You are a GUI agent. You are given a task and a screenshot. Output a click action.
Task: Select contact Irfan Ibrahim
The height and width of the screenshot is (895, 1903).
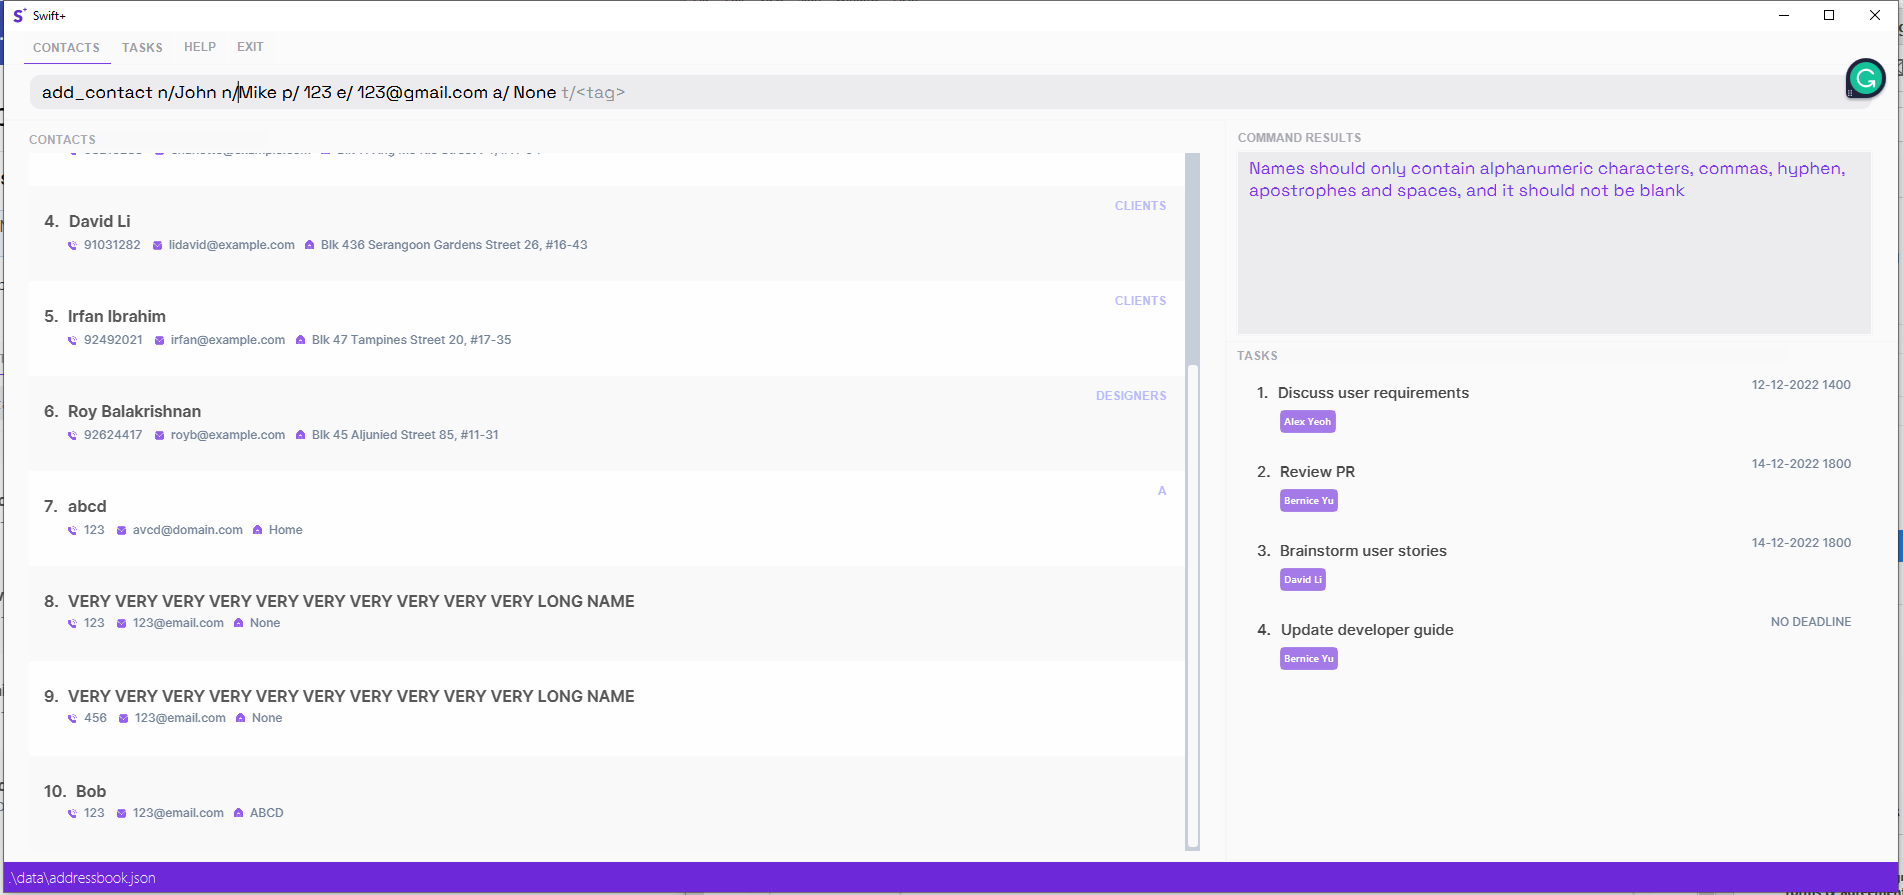pos(606,328)
